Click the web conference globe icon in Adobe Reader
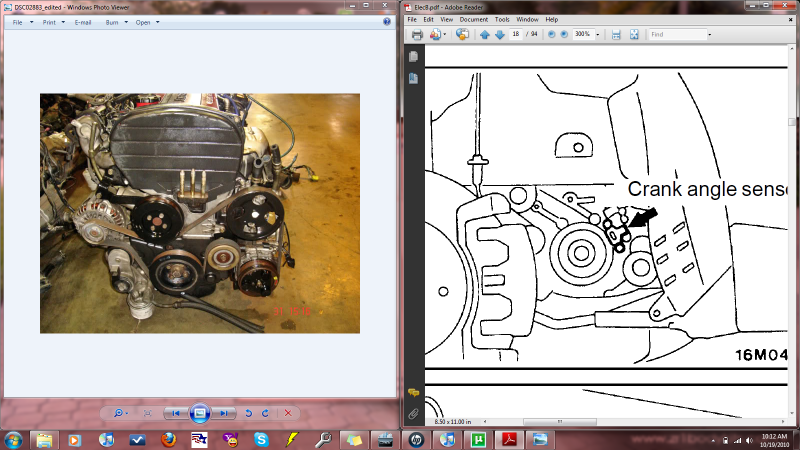This screenshot has width=800, height=450. tap(463, 35)
